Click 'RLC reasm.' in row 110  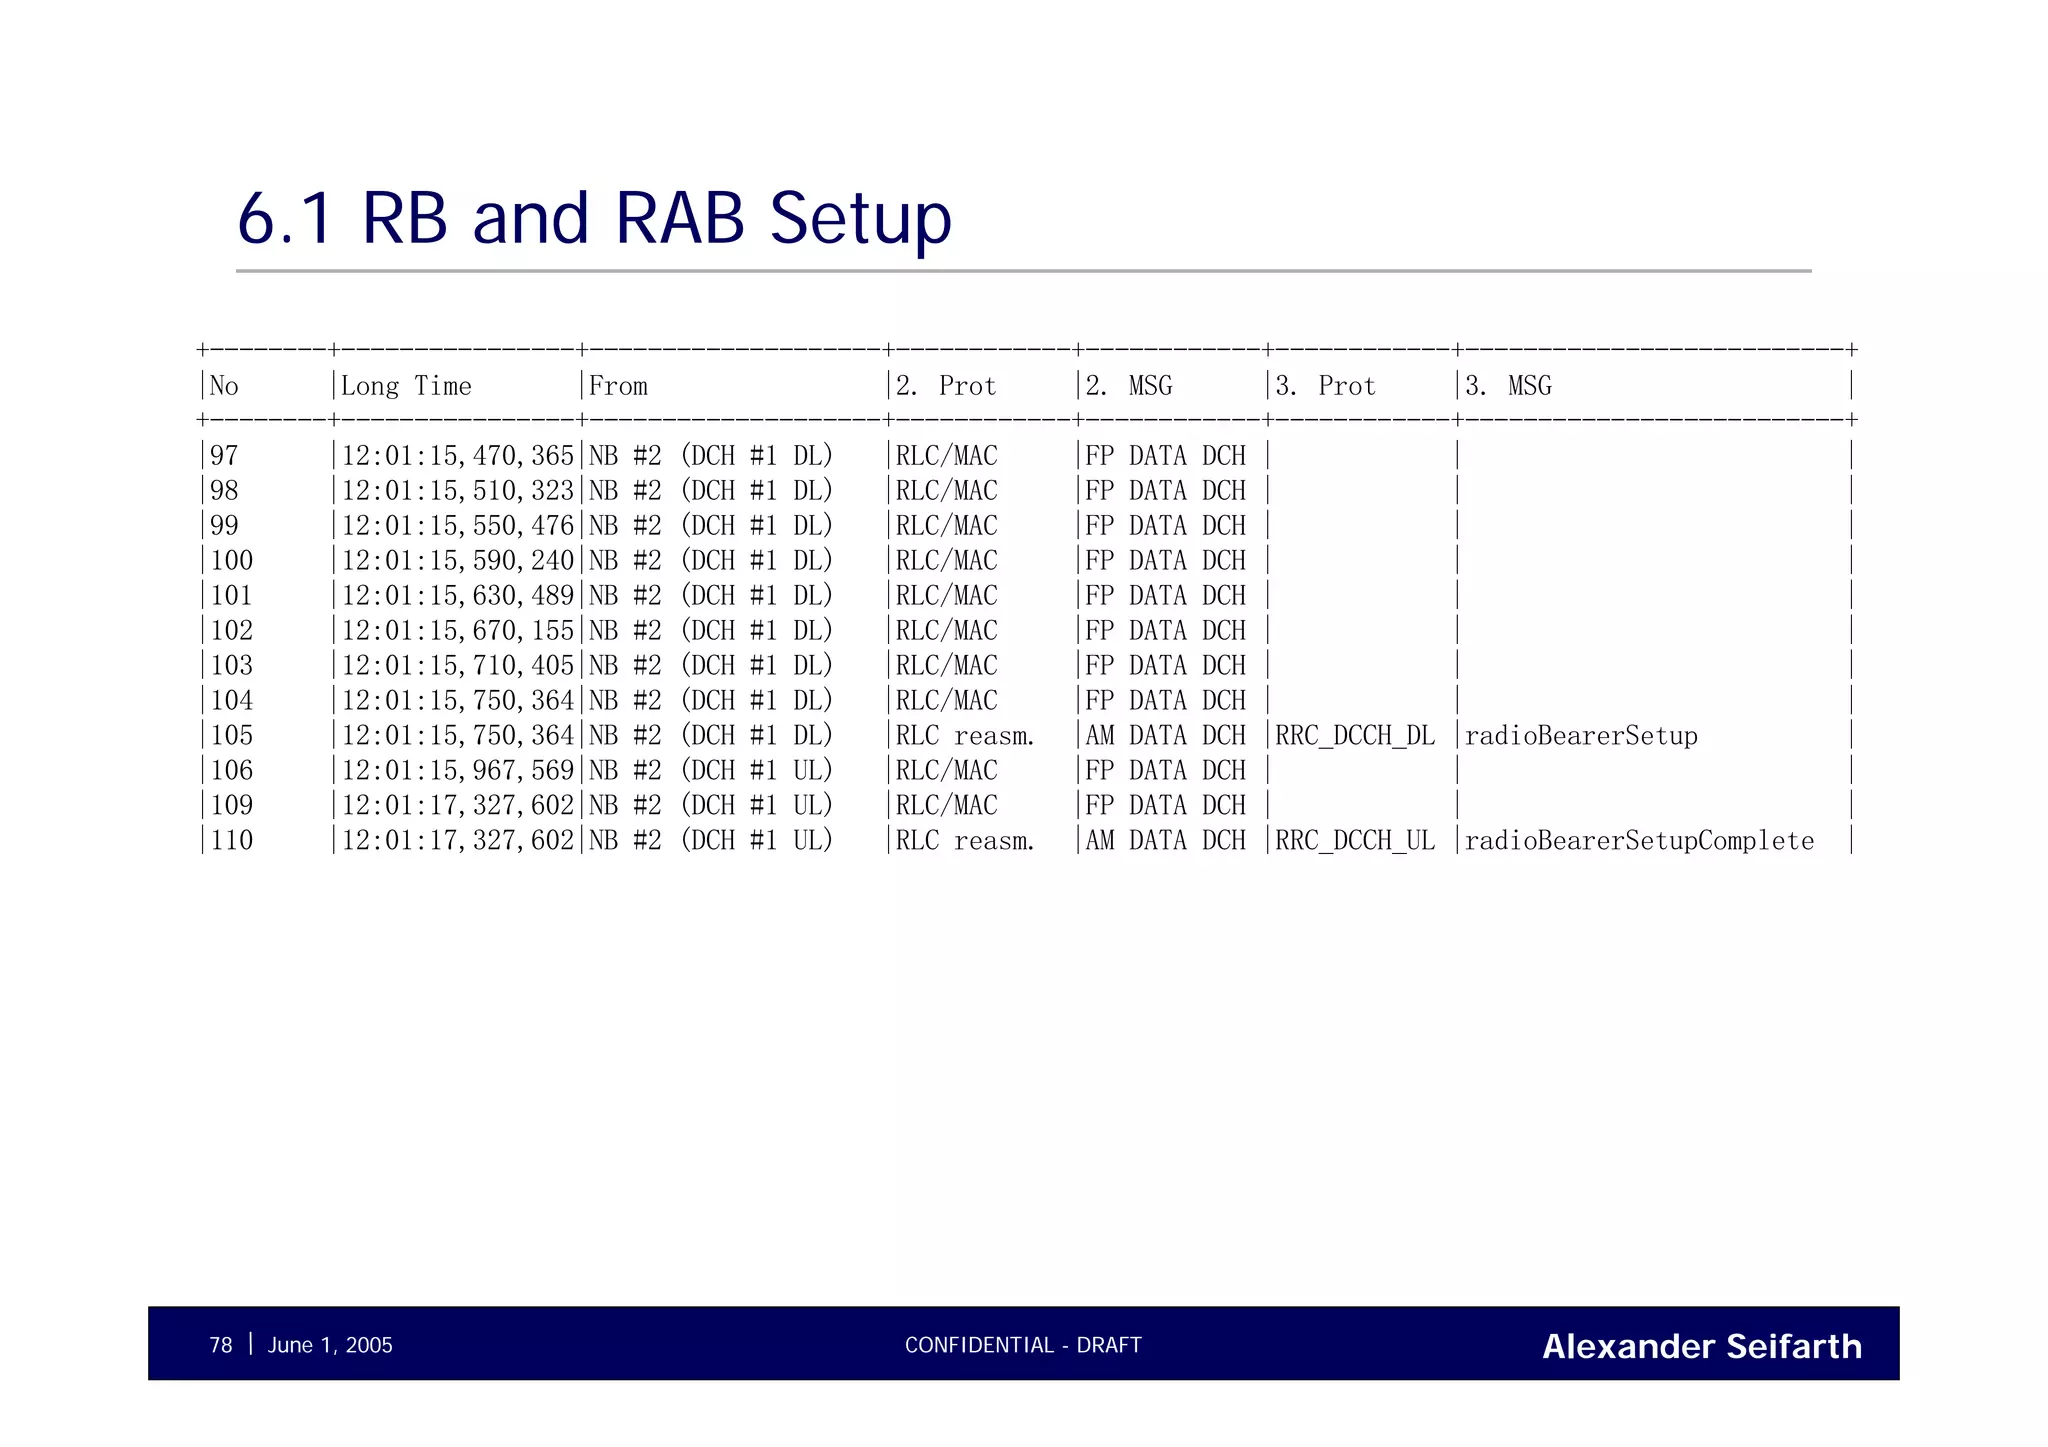tap(965, 841)
